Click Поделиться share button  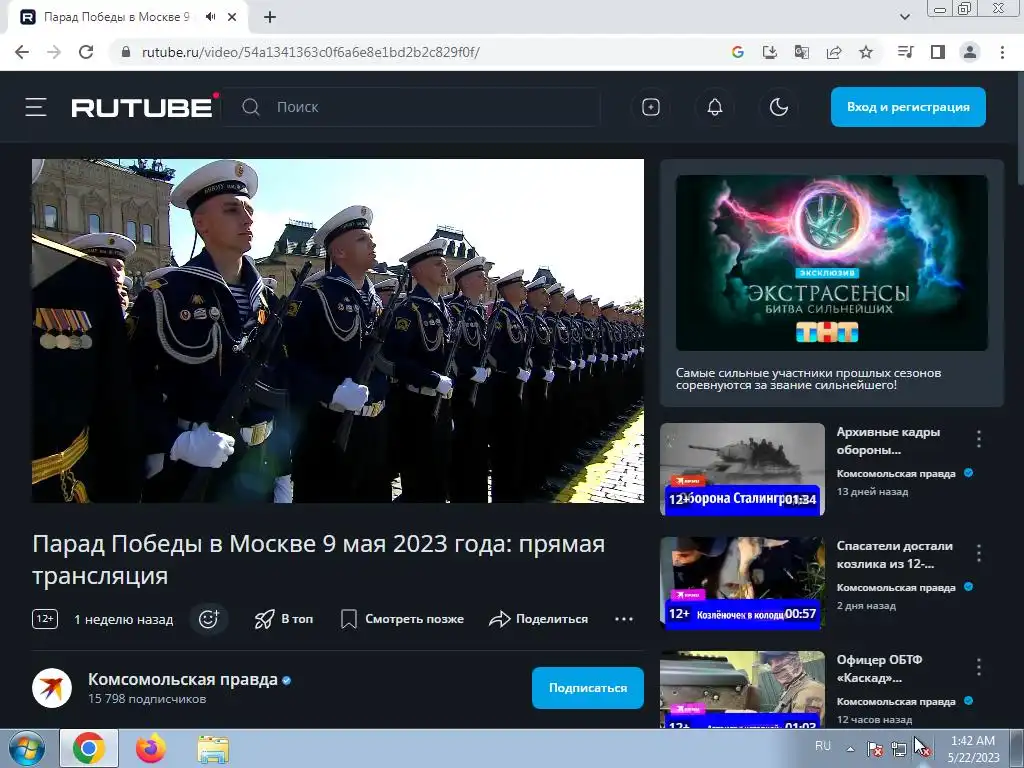539,618
